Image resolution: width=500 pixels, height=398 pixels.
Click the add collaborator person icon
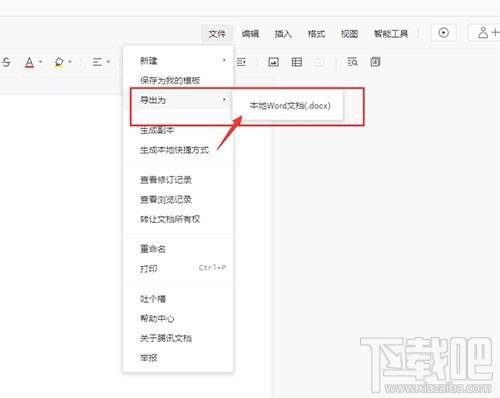[x=483, y=33]
